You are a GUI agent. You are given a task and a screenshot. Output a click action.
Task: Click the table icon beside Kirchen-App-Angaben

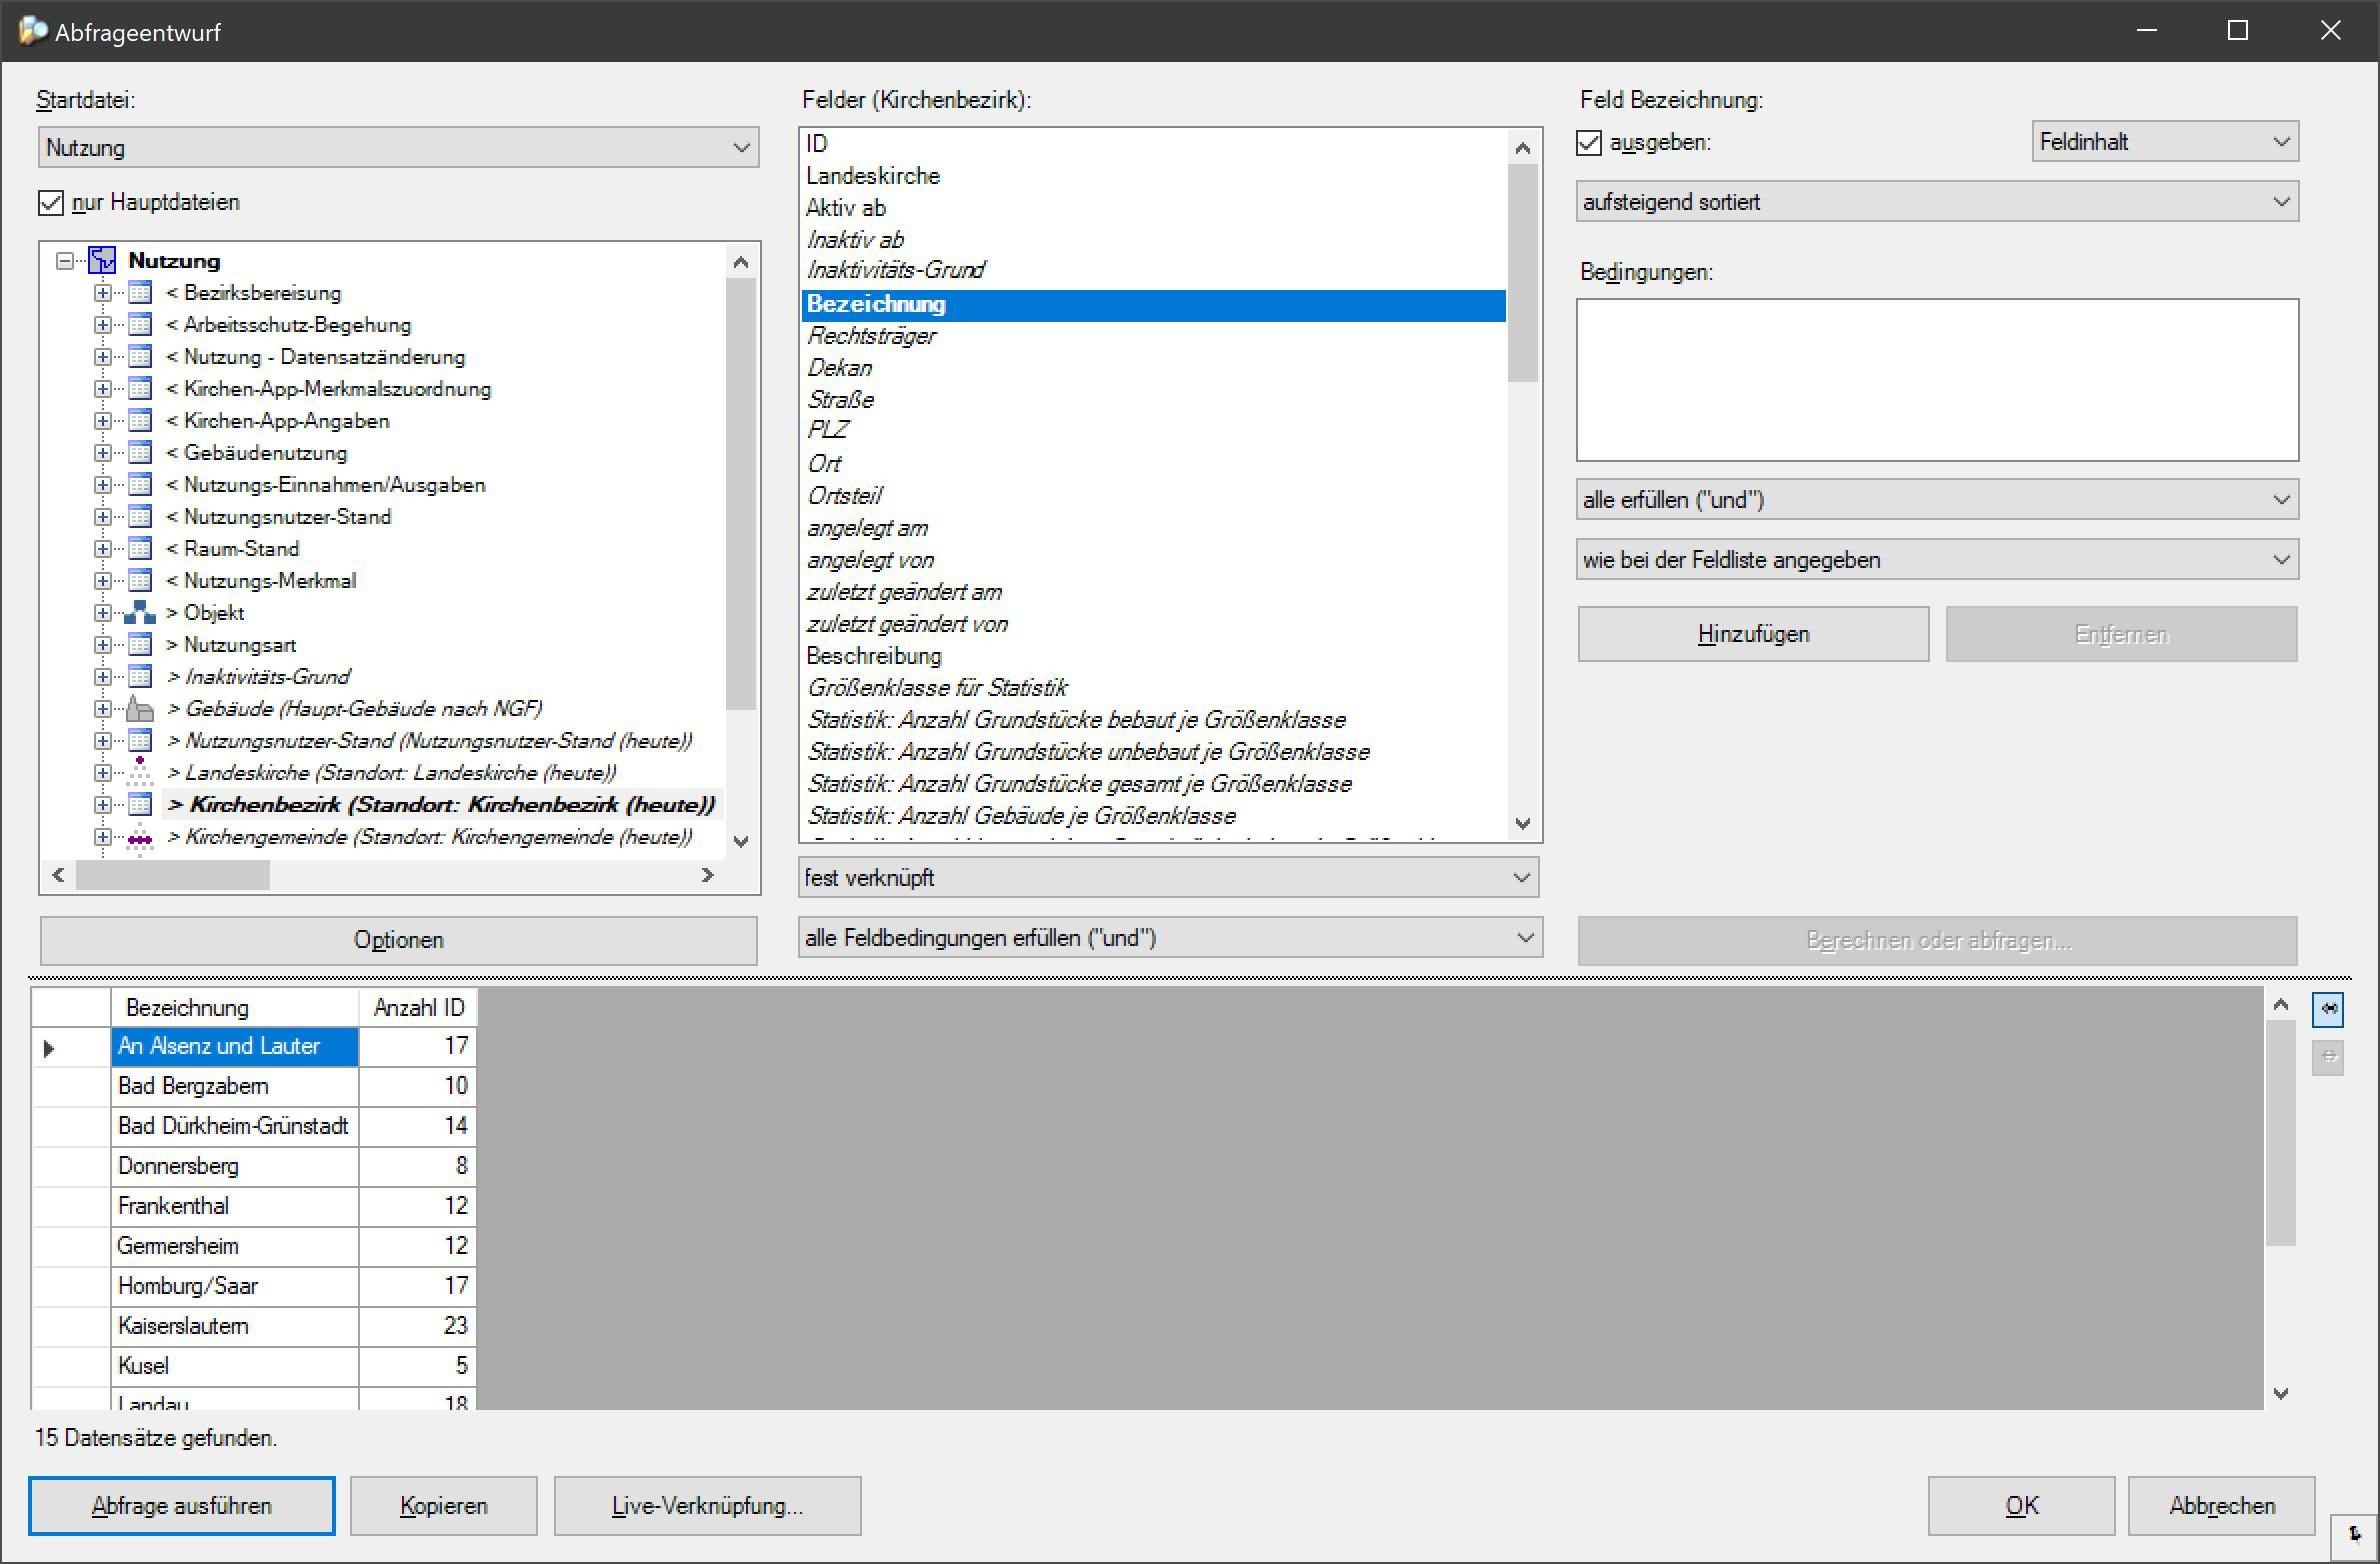click(x=140, y=421)
